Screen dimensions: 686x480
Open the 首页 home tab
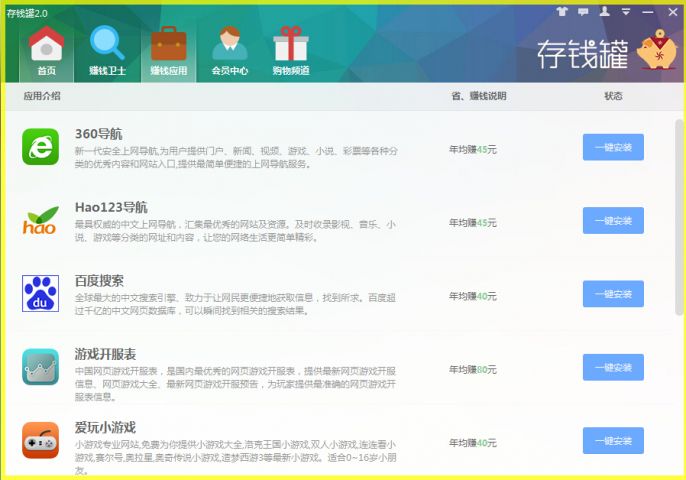[46, 51]
